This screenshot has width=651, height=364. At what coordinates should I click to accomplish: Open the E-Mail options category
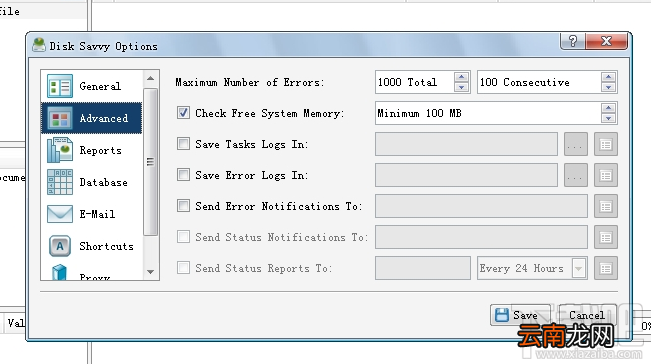91,214
